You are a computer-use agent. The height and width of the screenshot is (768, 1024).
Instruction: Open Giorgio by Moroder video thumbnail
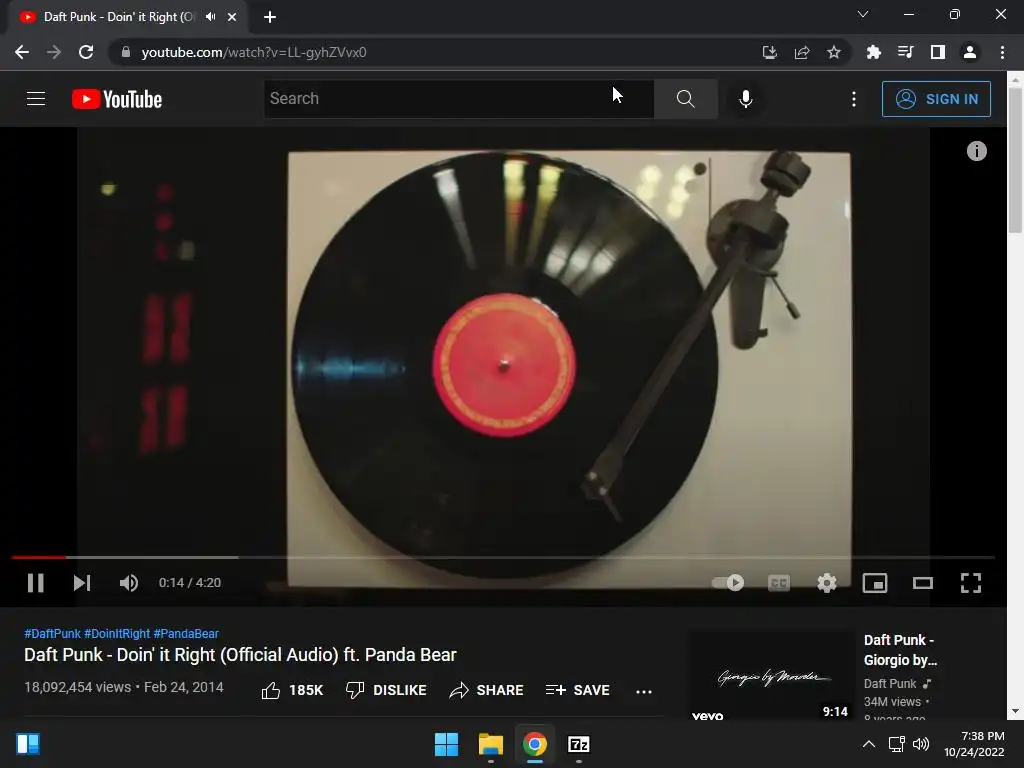click(772, 676)
